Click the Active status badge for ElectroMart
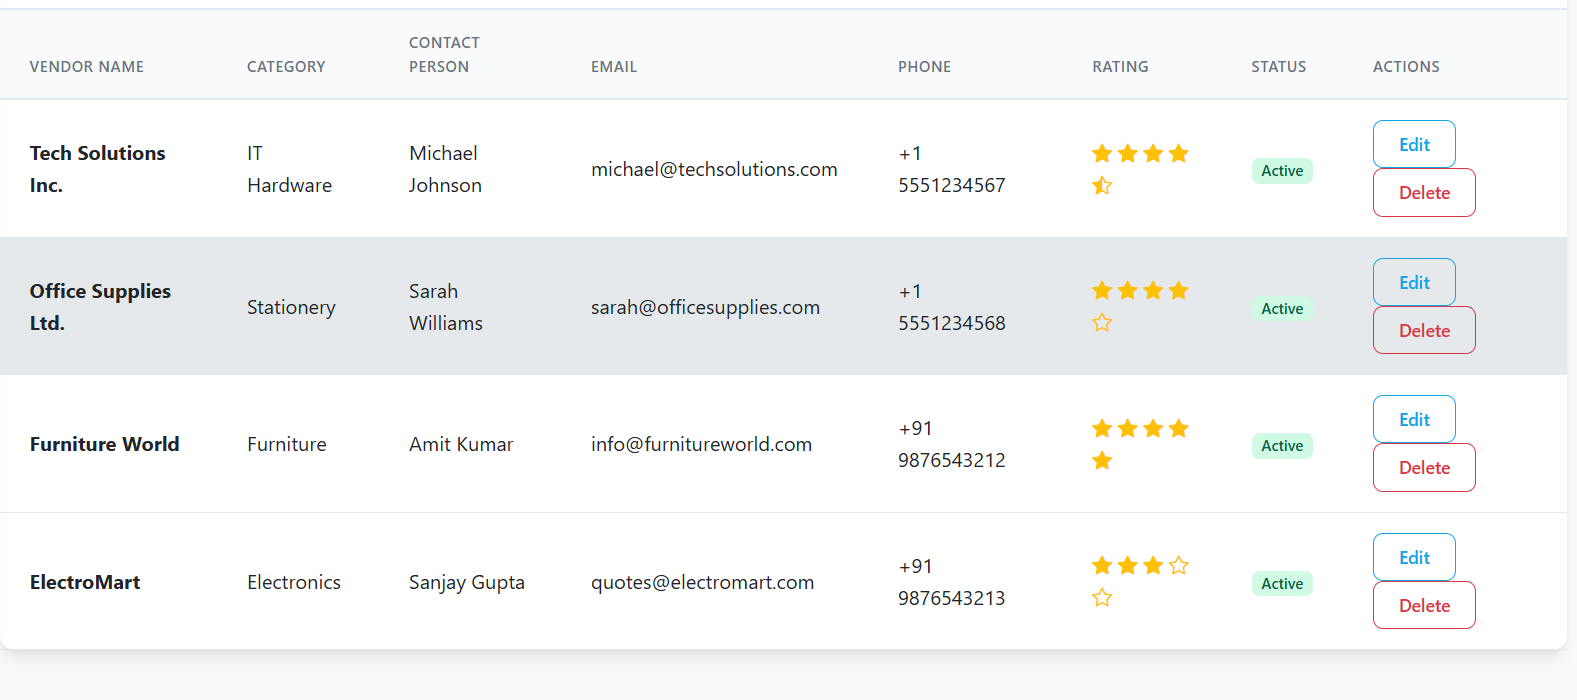The image size is (1577, 700). [1281, 584]
